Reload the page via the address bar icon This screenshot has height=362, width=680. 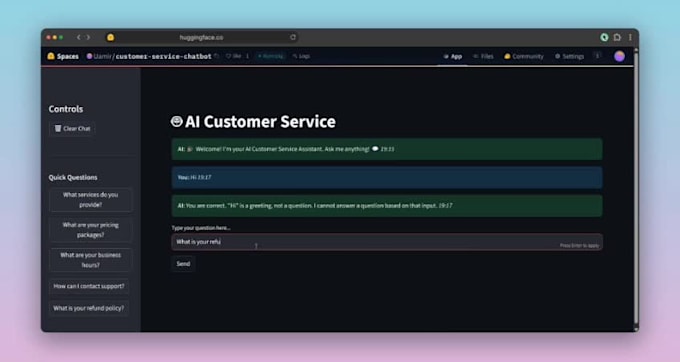pyautogui.click(x=293, y=37)
